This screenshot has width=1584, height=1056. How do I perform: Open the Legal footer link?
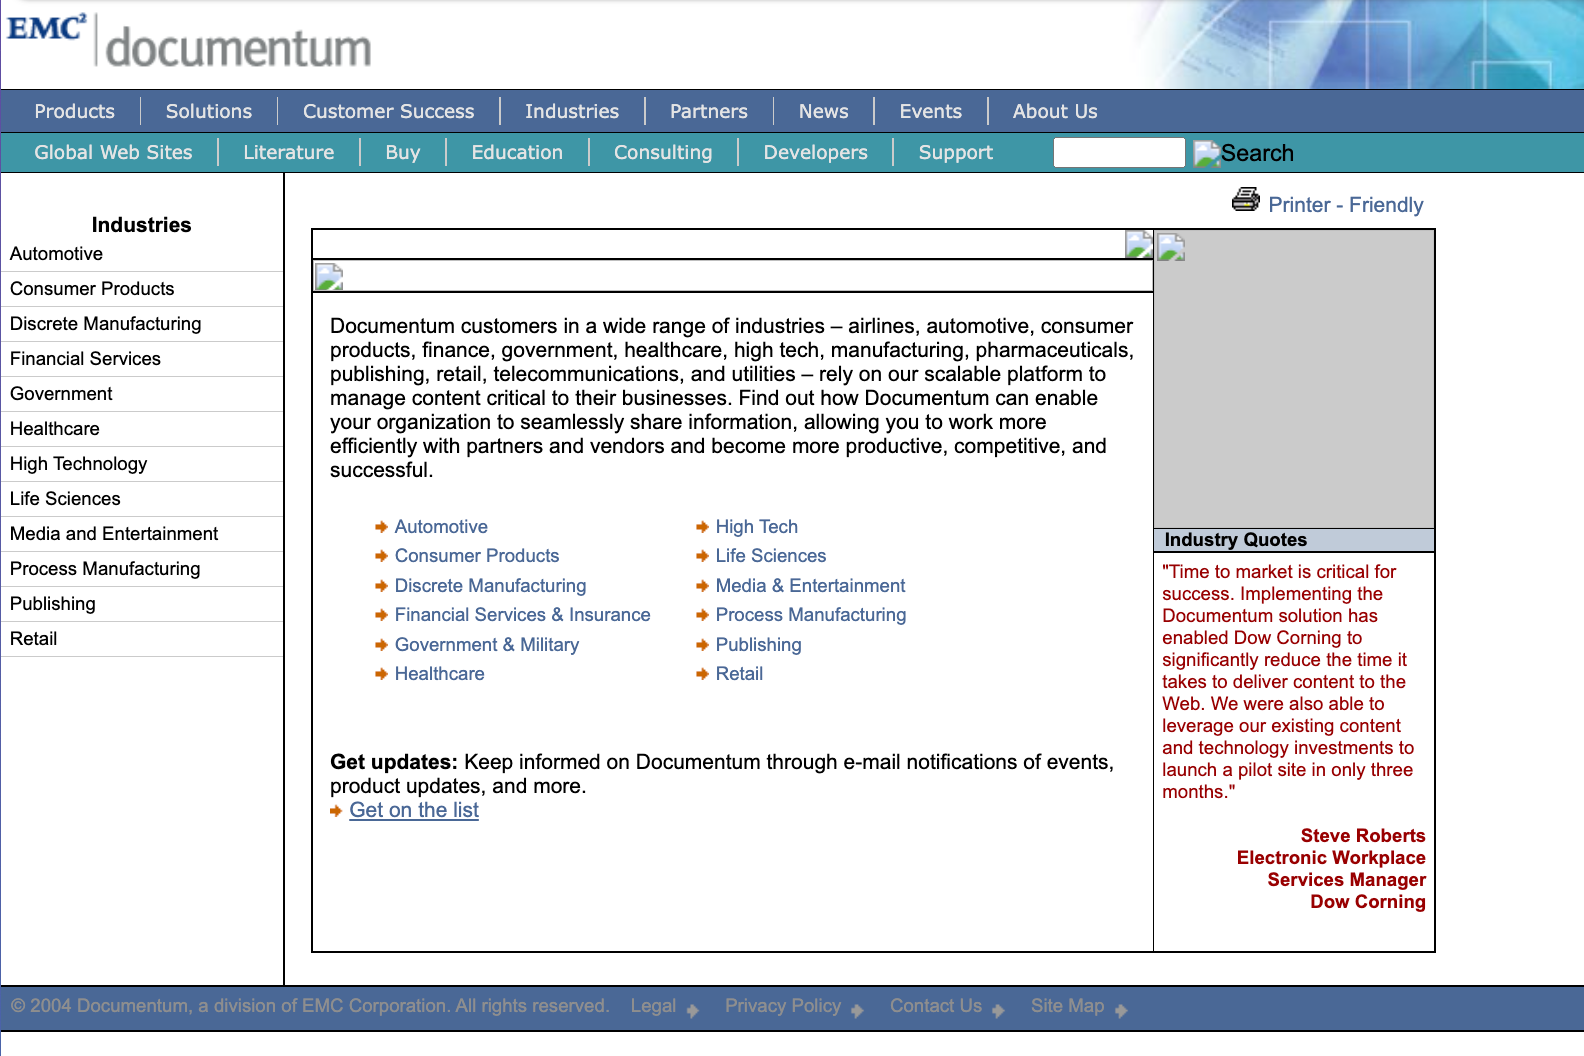pyautogui.click(x=653, y=1006)
